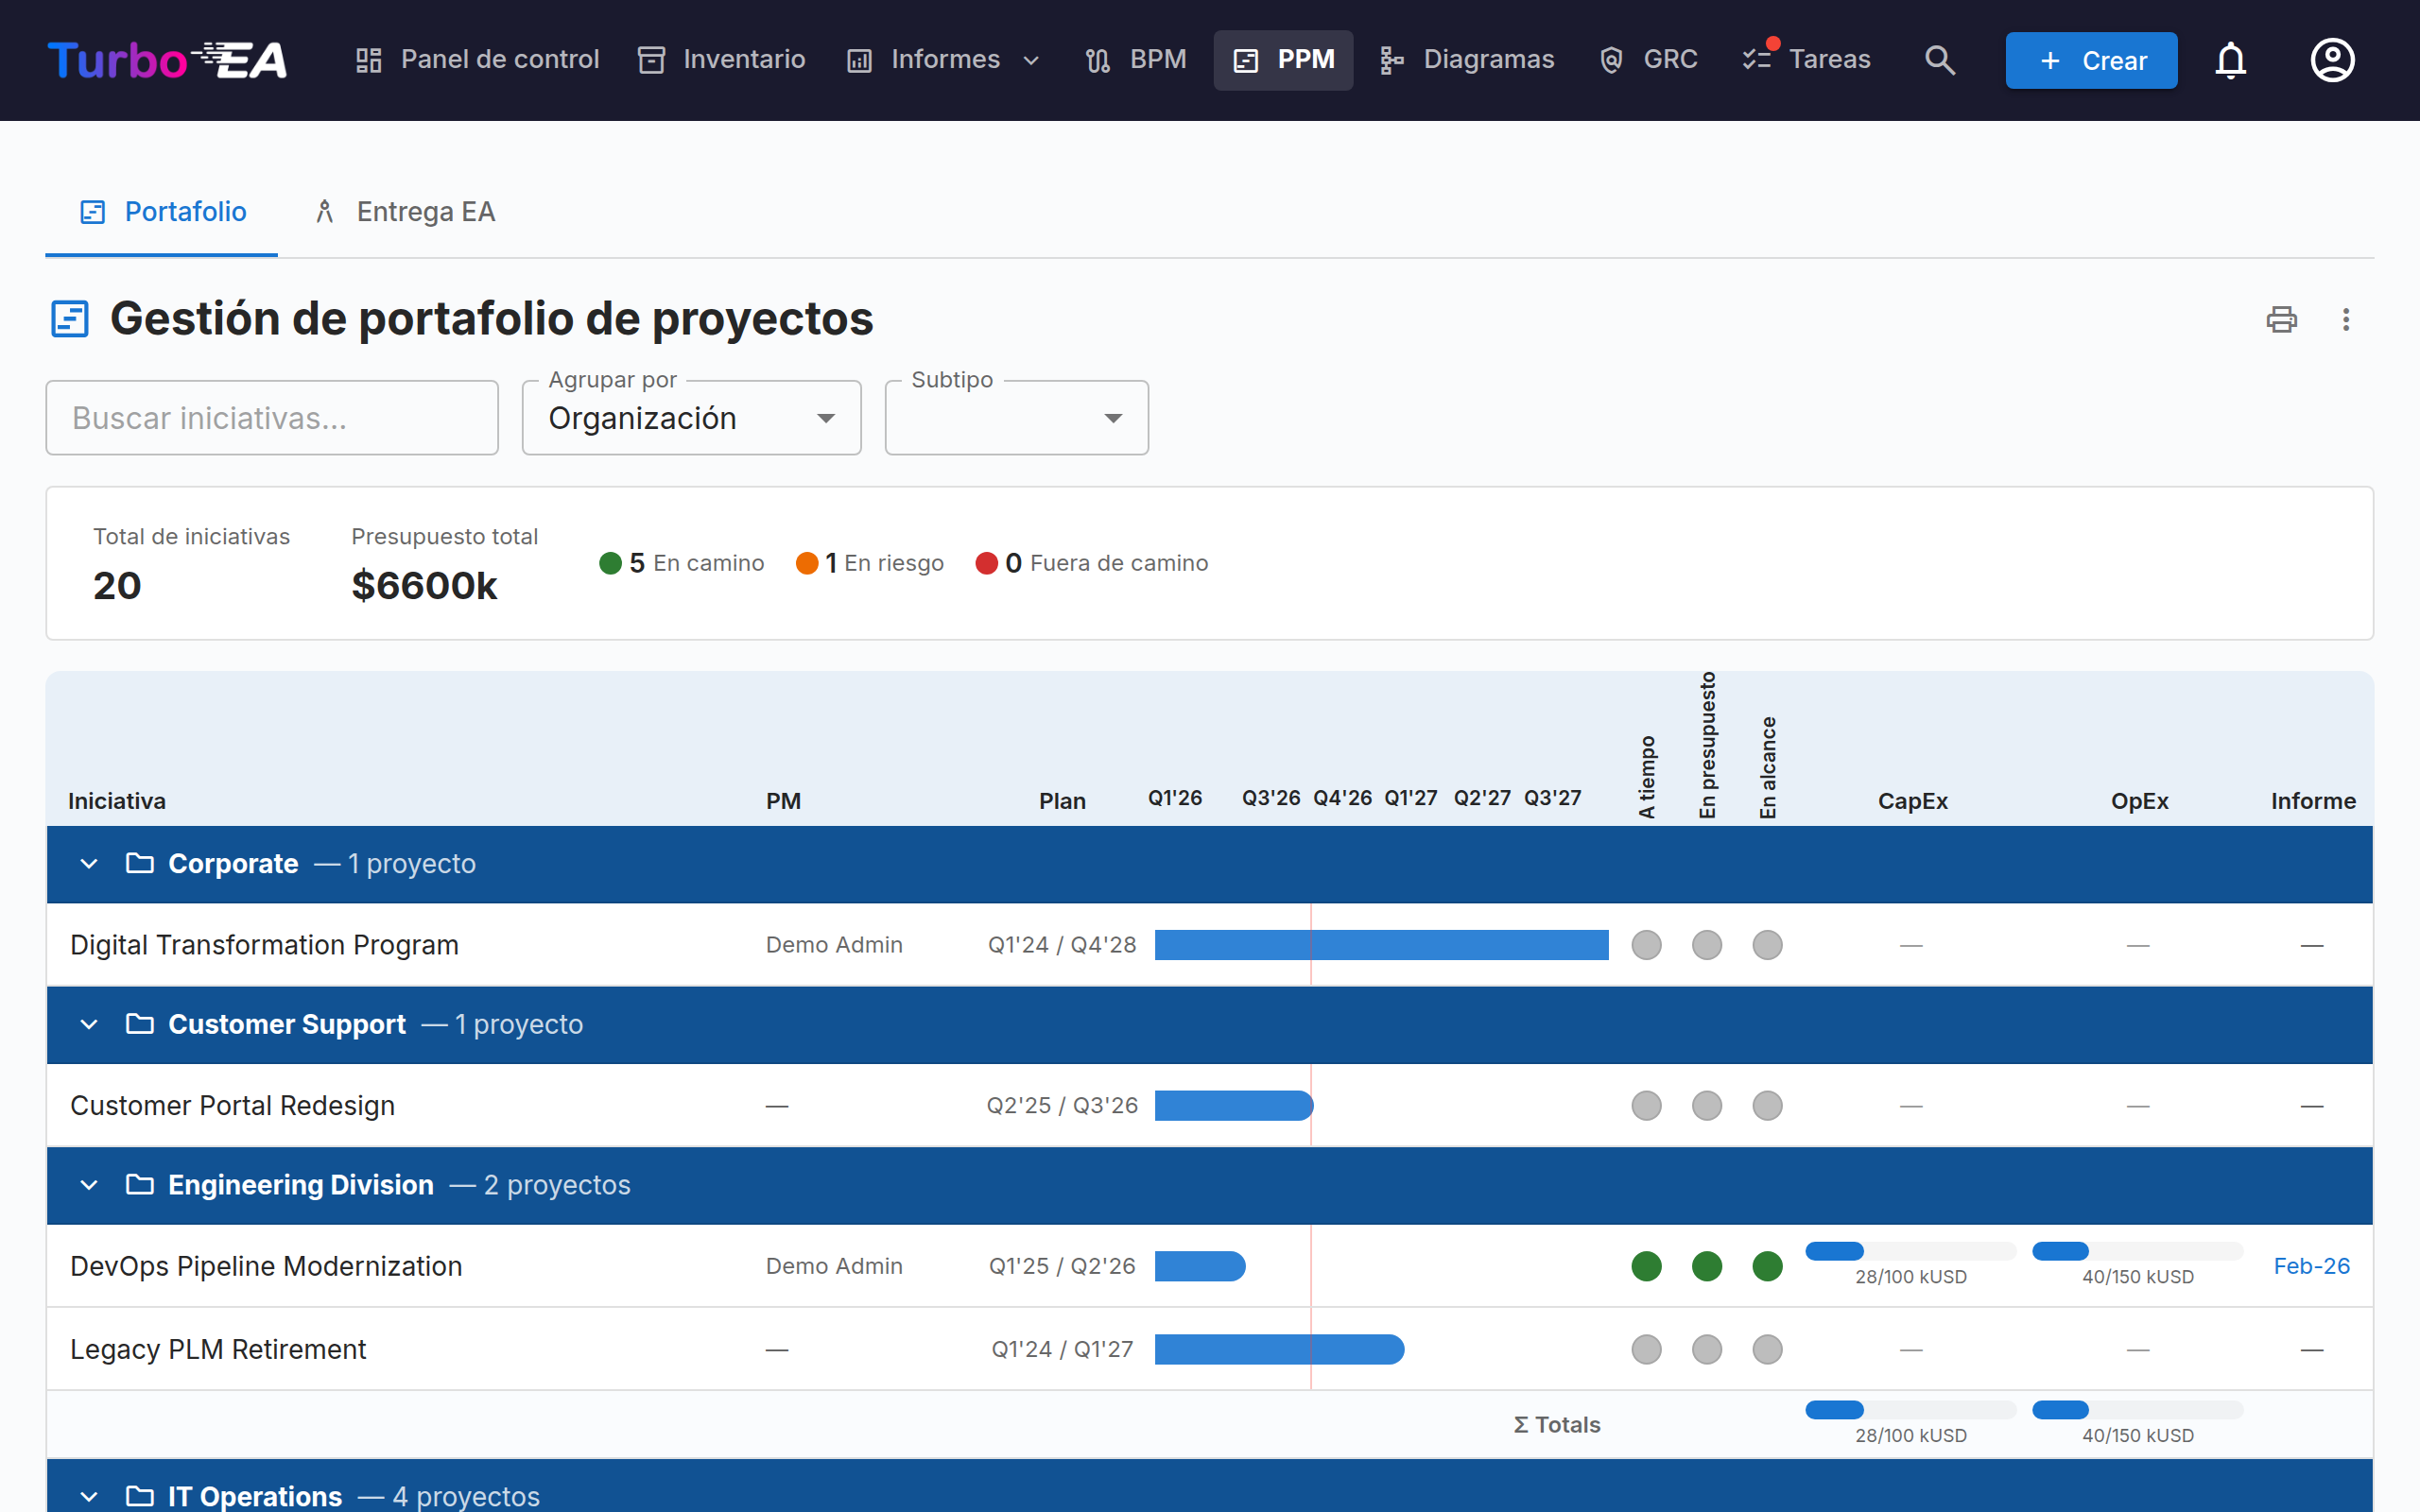Open Tareas with the red notification badge

pyautogui.click(x=1807, y=60)
